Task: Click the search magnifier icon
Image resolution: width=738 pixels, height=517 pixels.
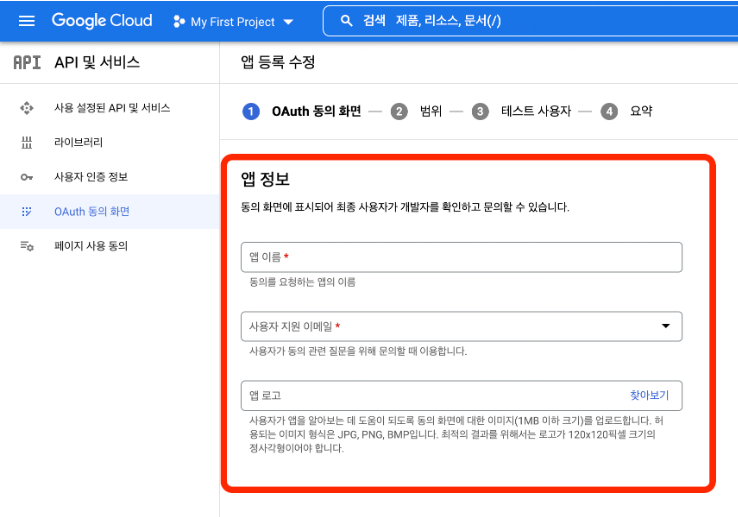Action: point(347,21)
